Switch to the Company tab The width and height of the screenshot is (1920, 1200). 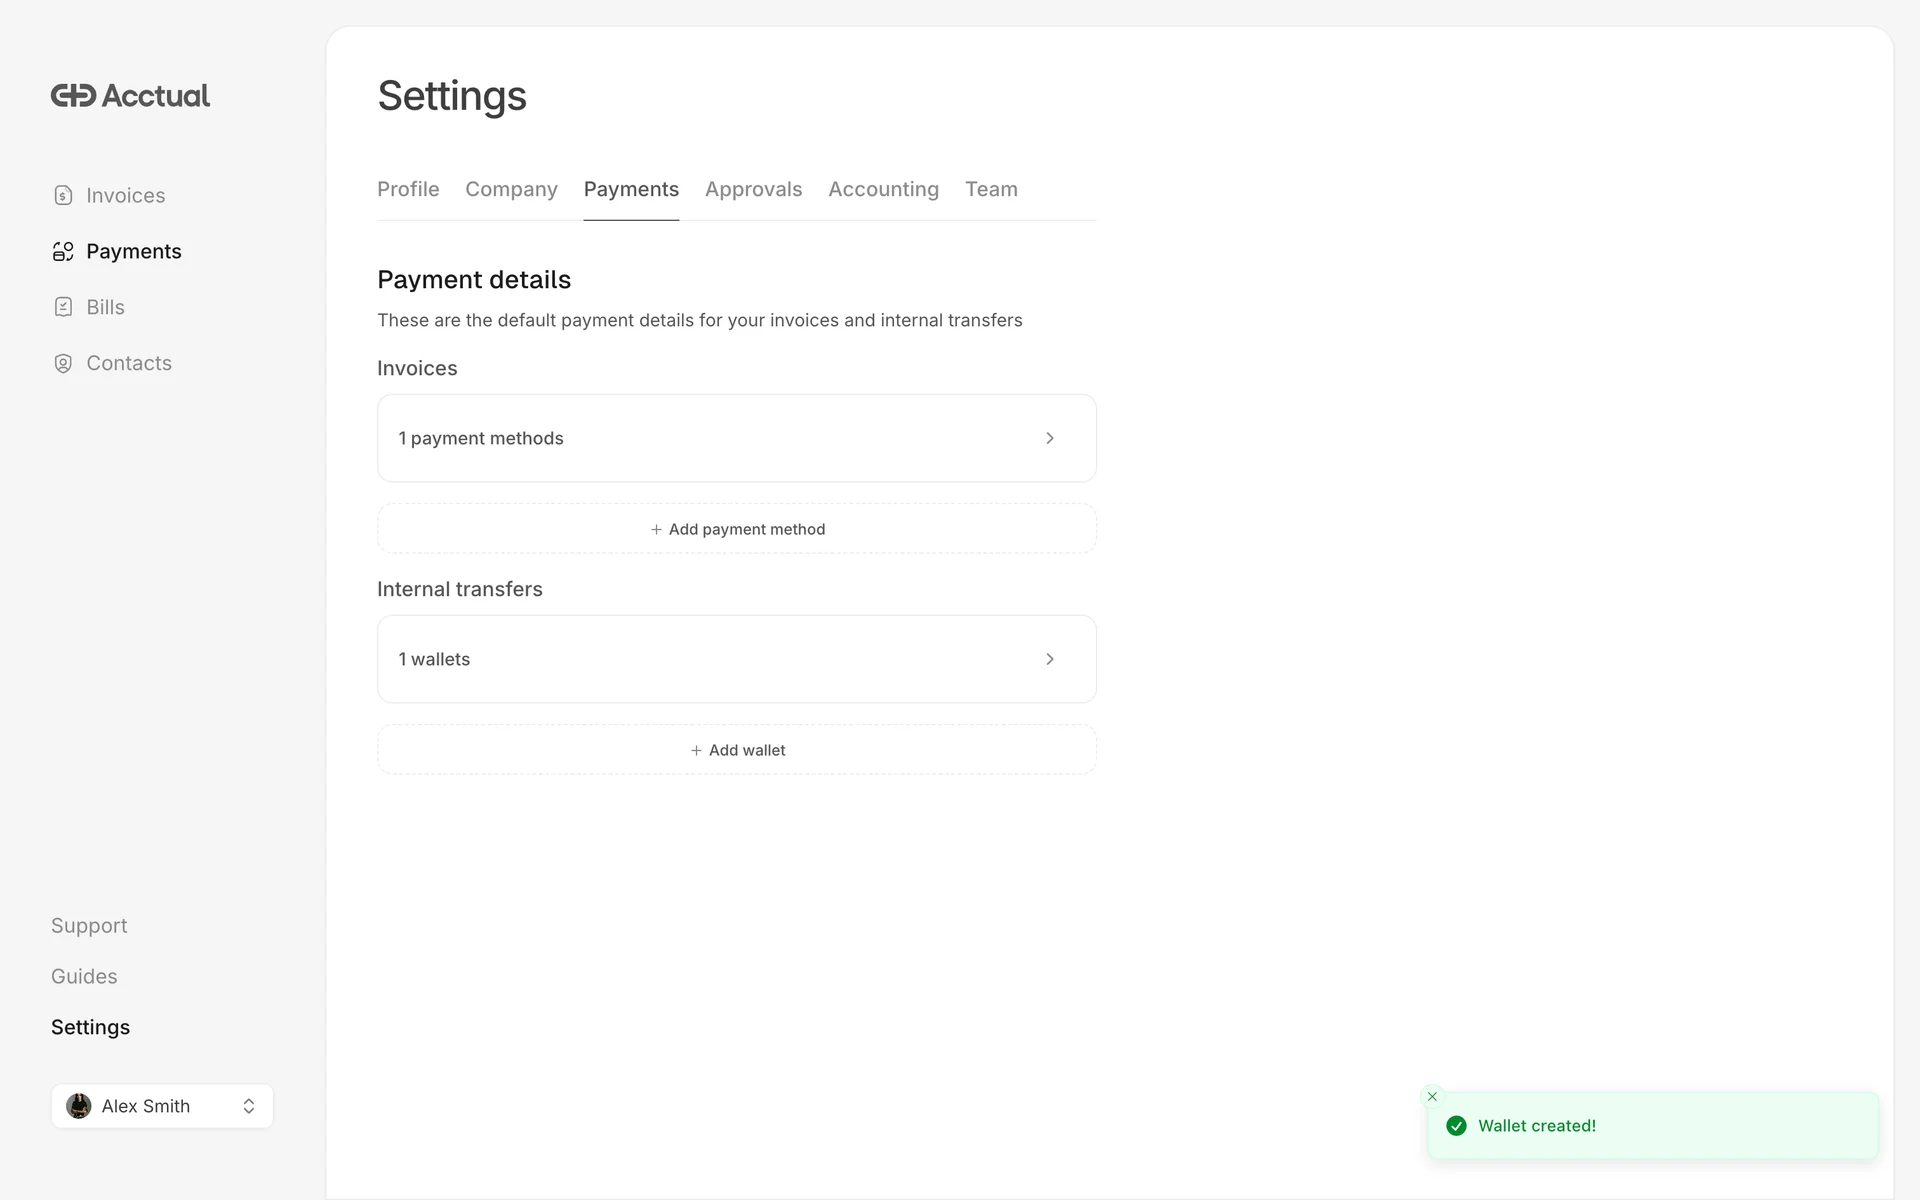pyautogui.click(x=511, y=190)
